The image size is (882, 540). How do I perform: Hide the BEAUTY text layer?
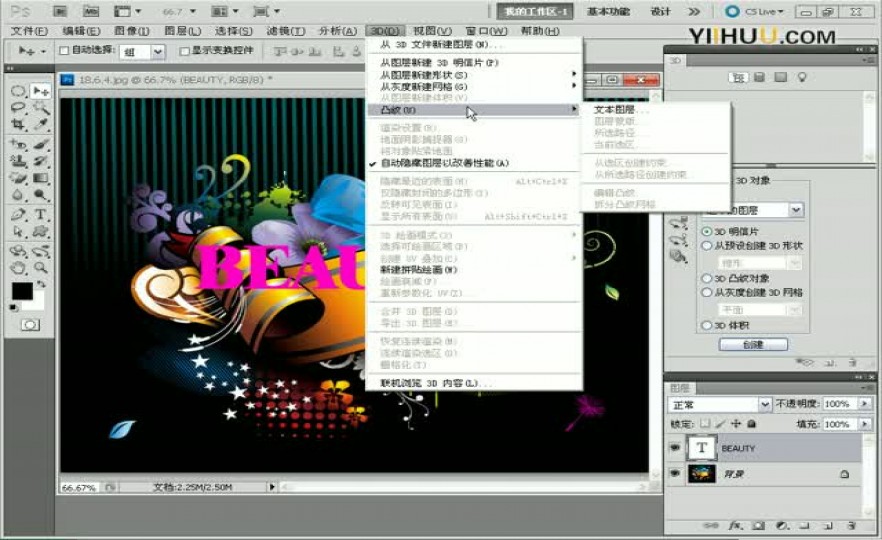(x=674, y=448)
